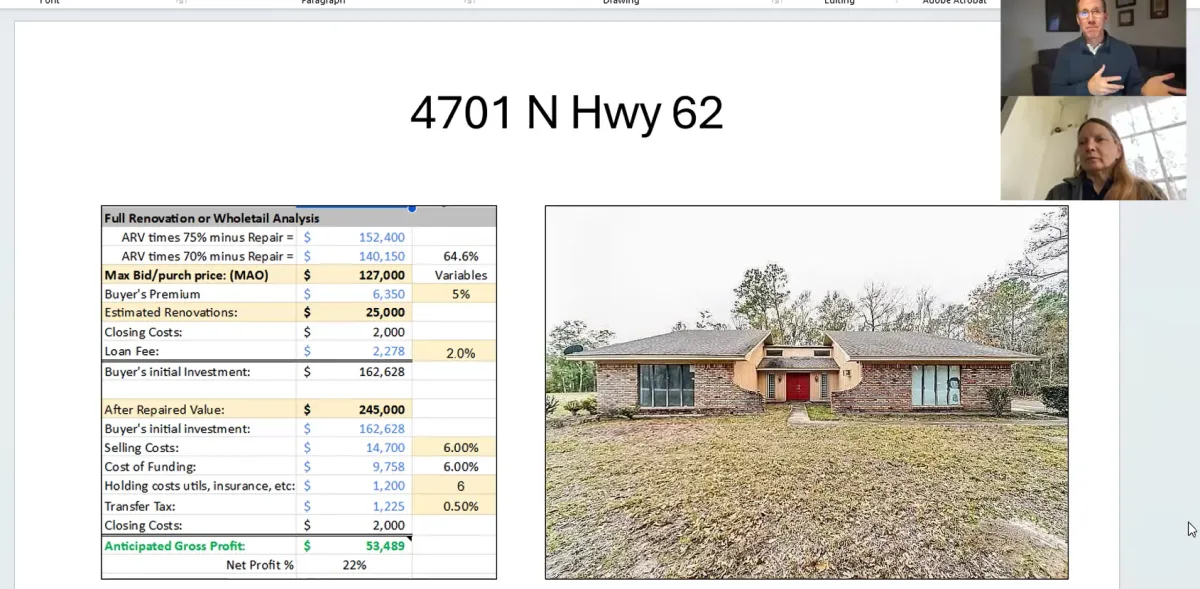Screen dimensions: 1200x589
Task: Select the Buyer's Premium label
Action: coord(152,294)
